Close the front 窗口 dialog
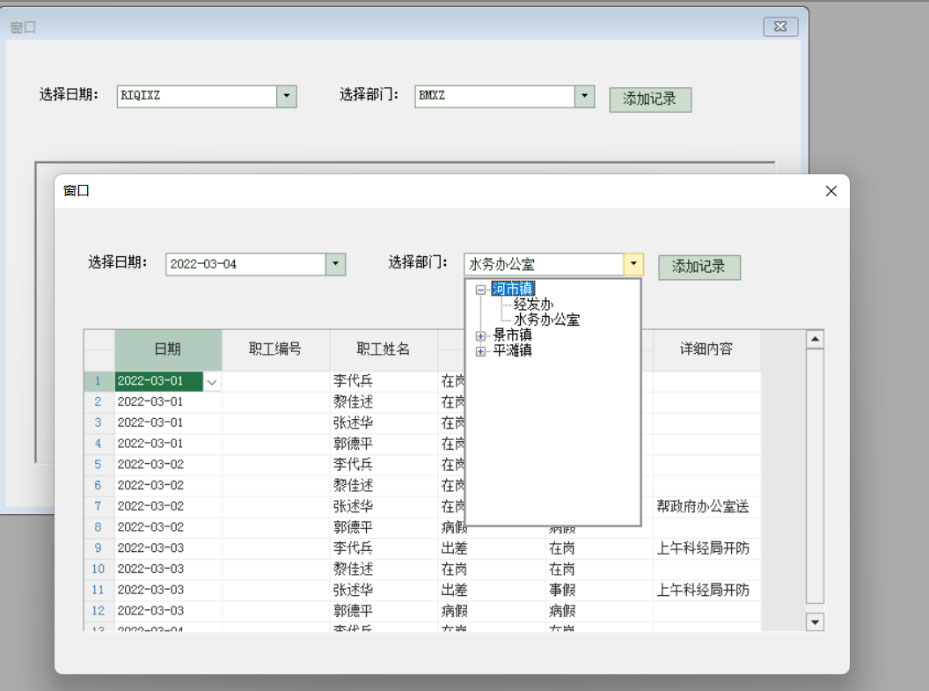Viewport: 929px width, 691px height. pos(830,191)
